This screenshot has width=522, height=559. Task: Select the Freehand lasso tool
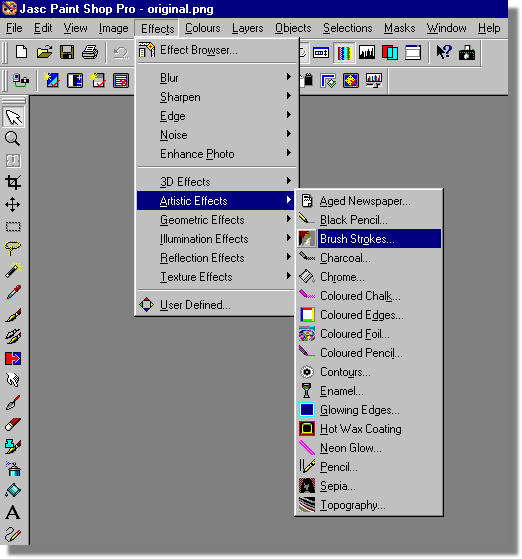13,248
